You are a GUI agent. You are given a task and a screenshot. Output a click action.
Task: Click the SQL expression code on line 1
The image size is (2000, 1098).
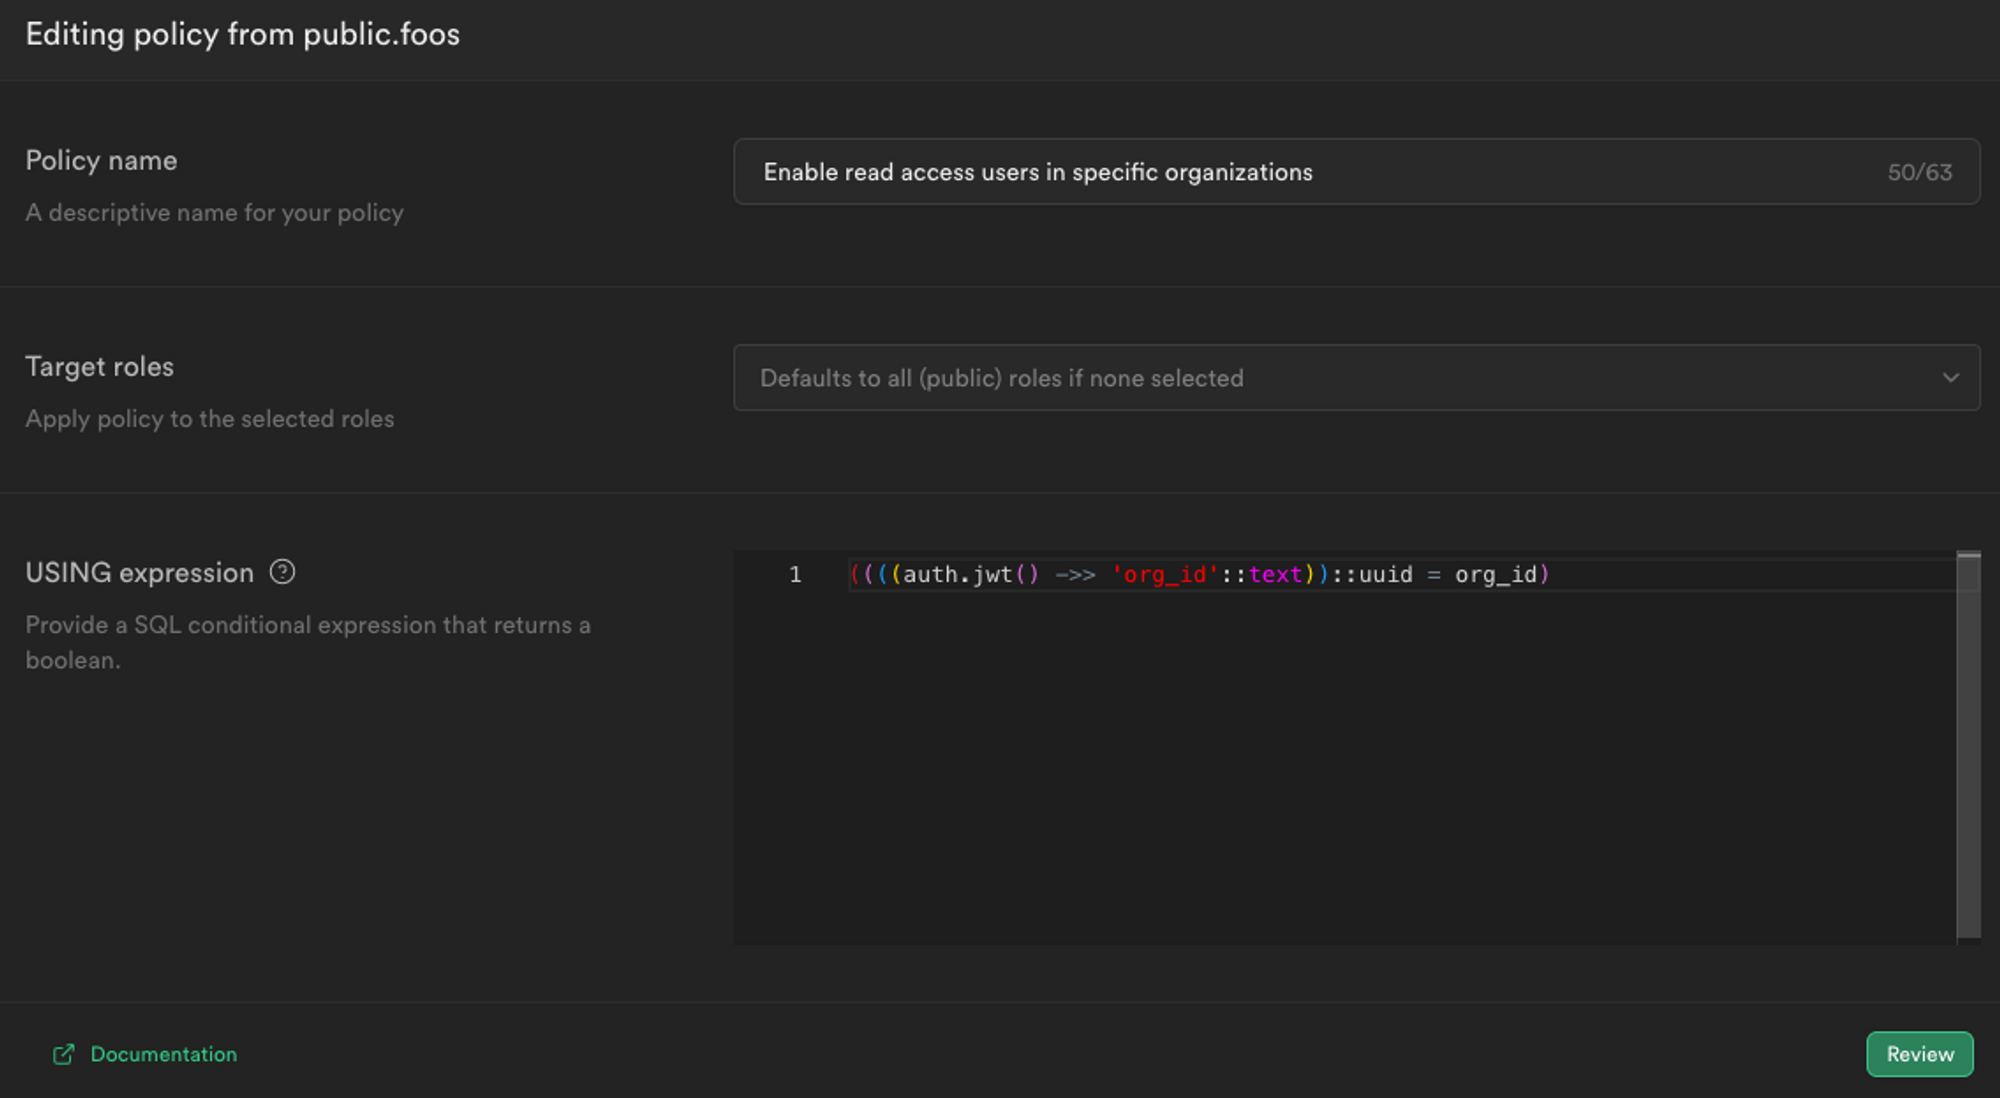pyautogui.click(x=1199, y=575)
